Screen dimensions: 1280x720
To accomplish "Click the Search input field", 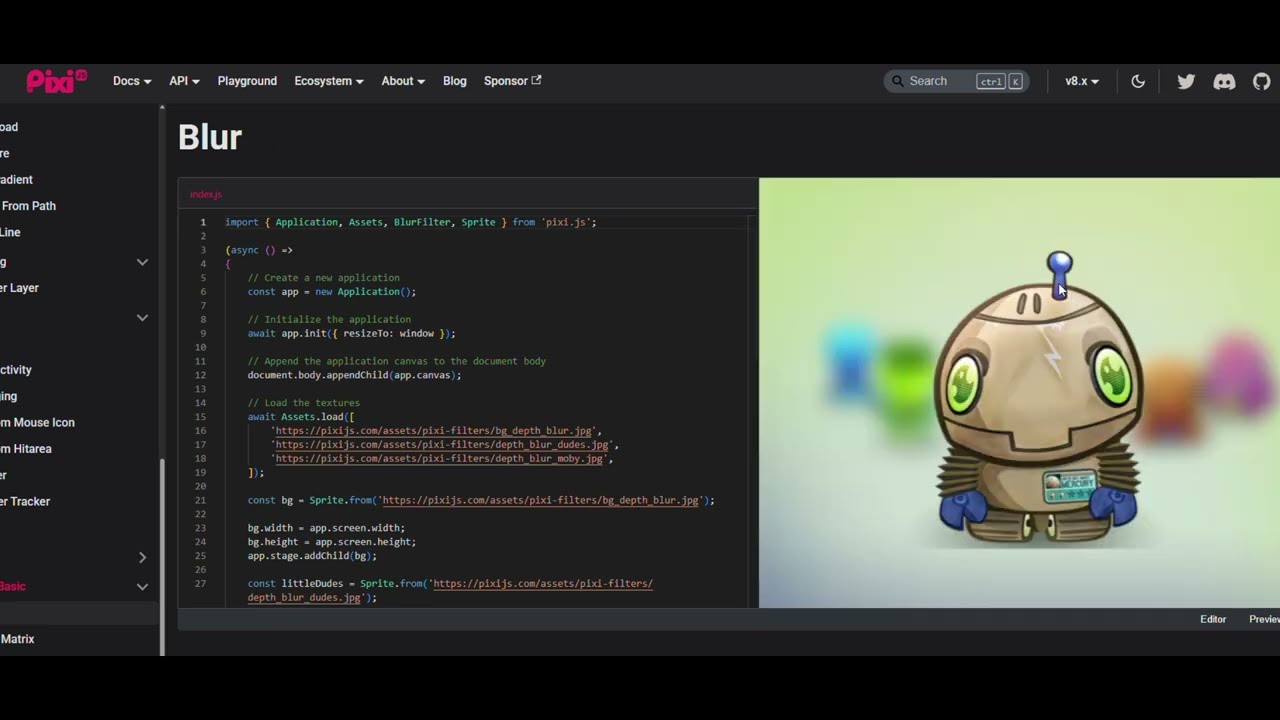I will (956, 81).
